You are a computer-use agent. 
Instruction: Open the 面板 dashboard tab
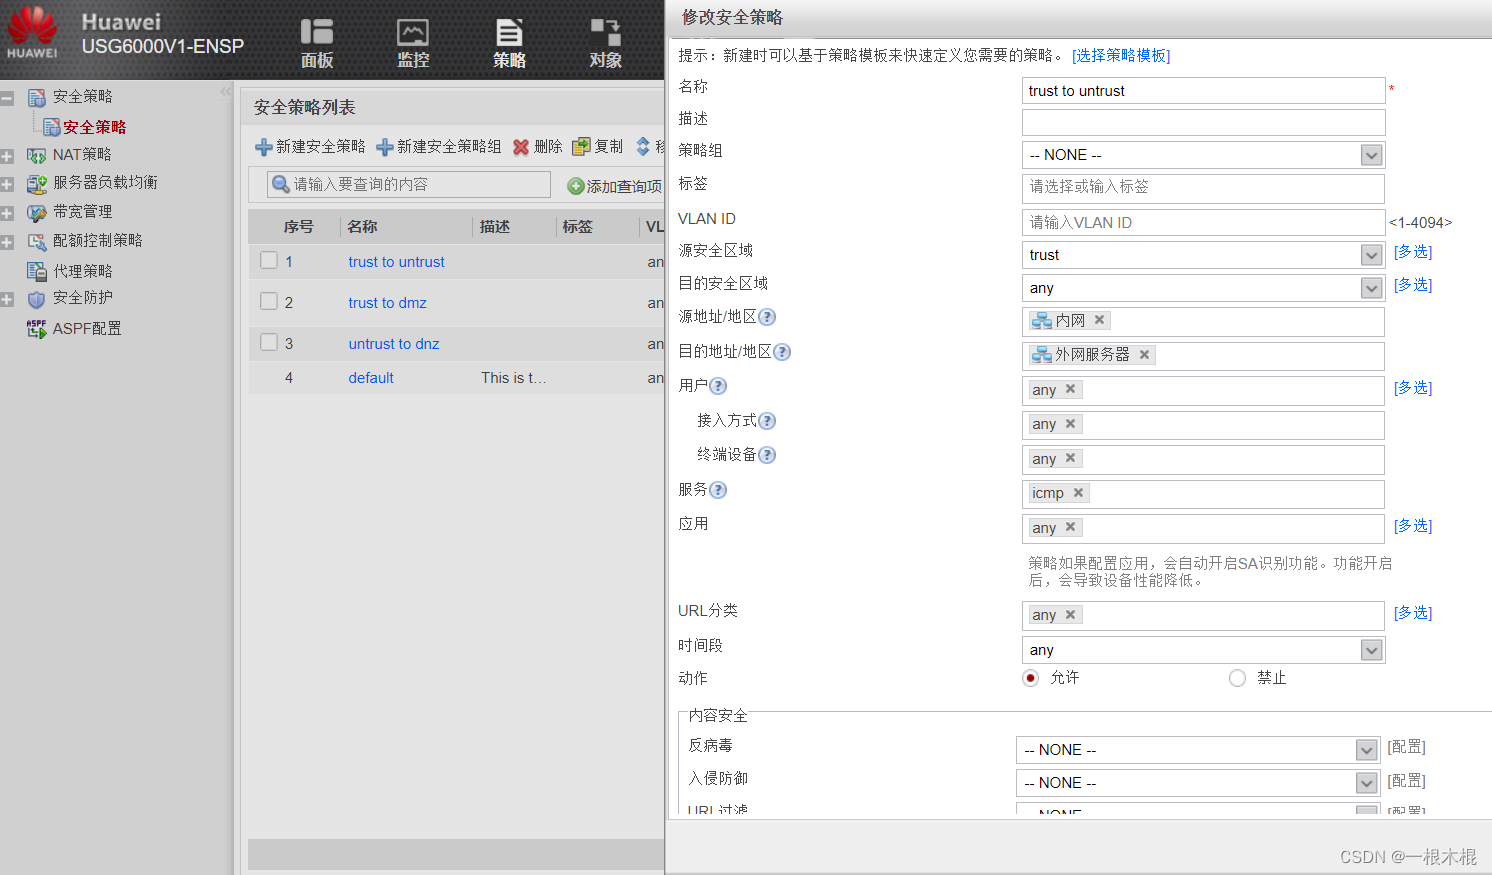317,44
